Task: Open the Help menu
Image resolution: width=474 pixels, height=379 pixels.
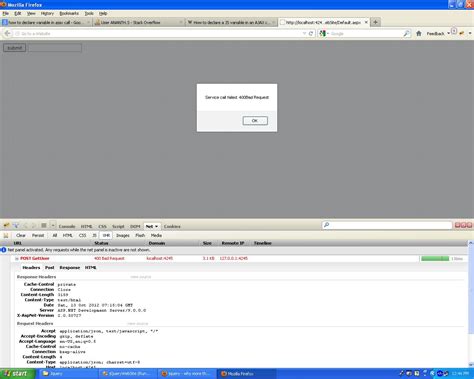Action: pos(103,13)
